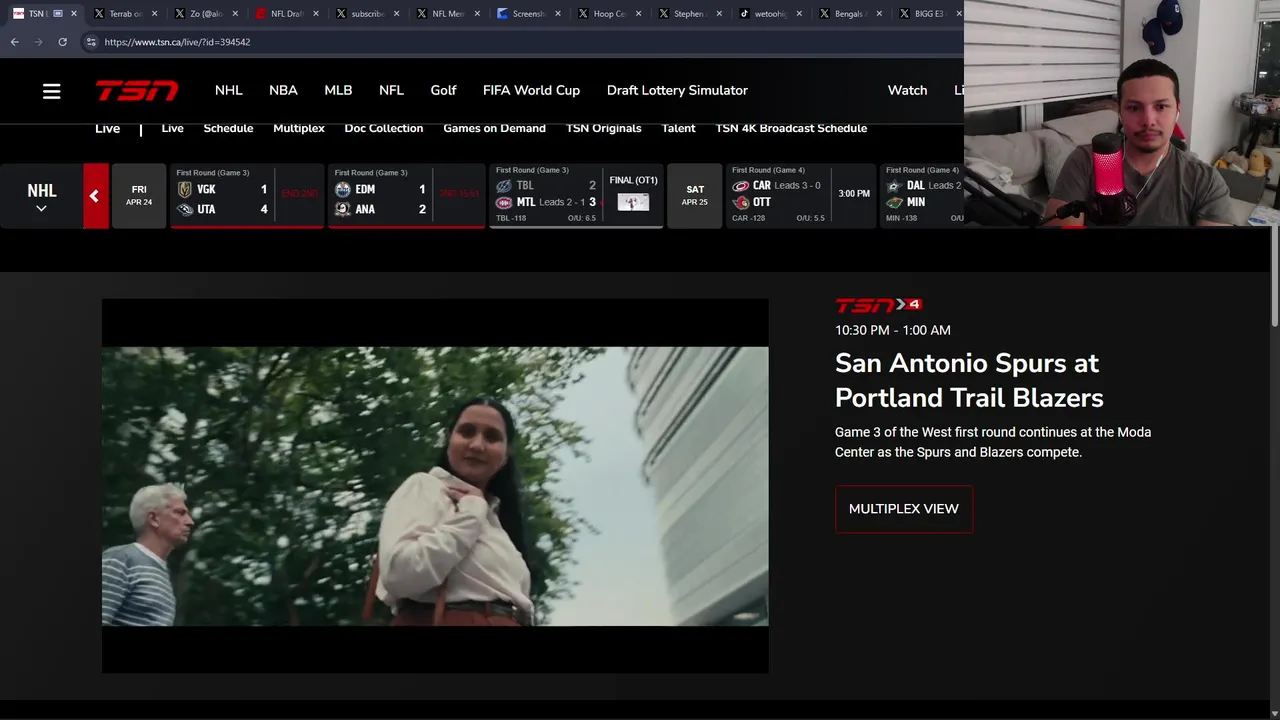Click the site info icon in address bar
This screenshot has height=720, width=1280.
[91, 42]
